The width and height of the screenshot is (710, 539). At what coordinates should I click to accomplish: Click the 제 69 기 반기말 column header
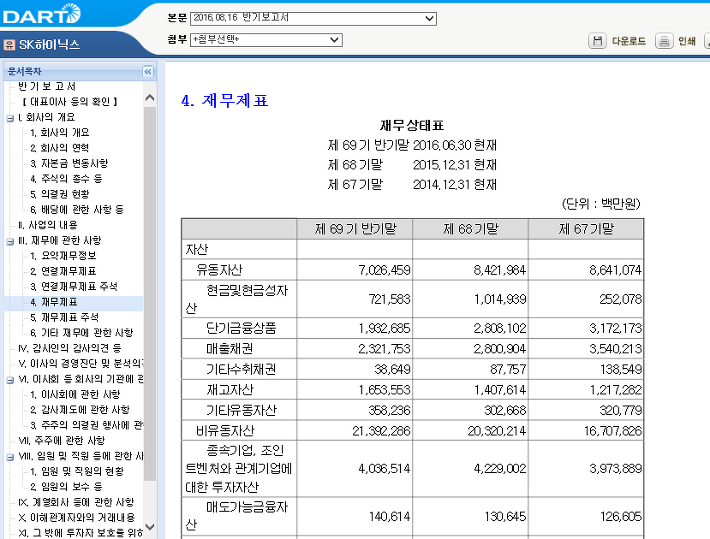(355, 229)
